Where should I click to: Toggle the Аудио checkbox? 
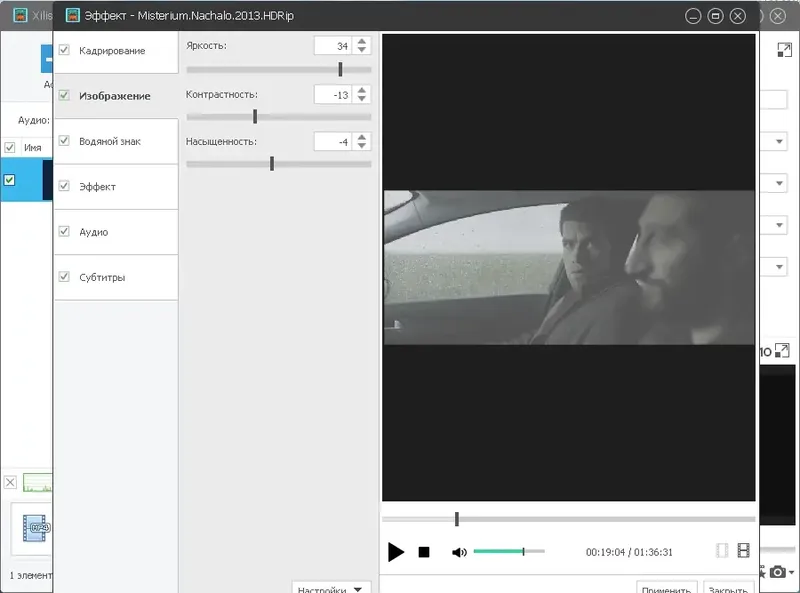pos(64,231)
